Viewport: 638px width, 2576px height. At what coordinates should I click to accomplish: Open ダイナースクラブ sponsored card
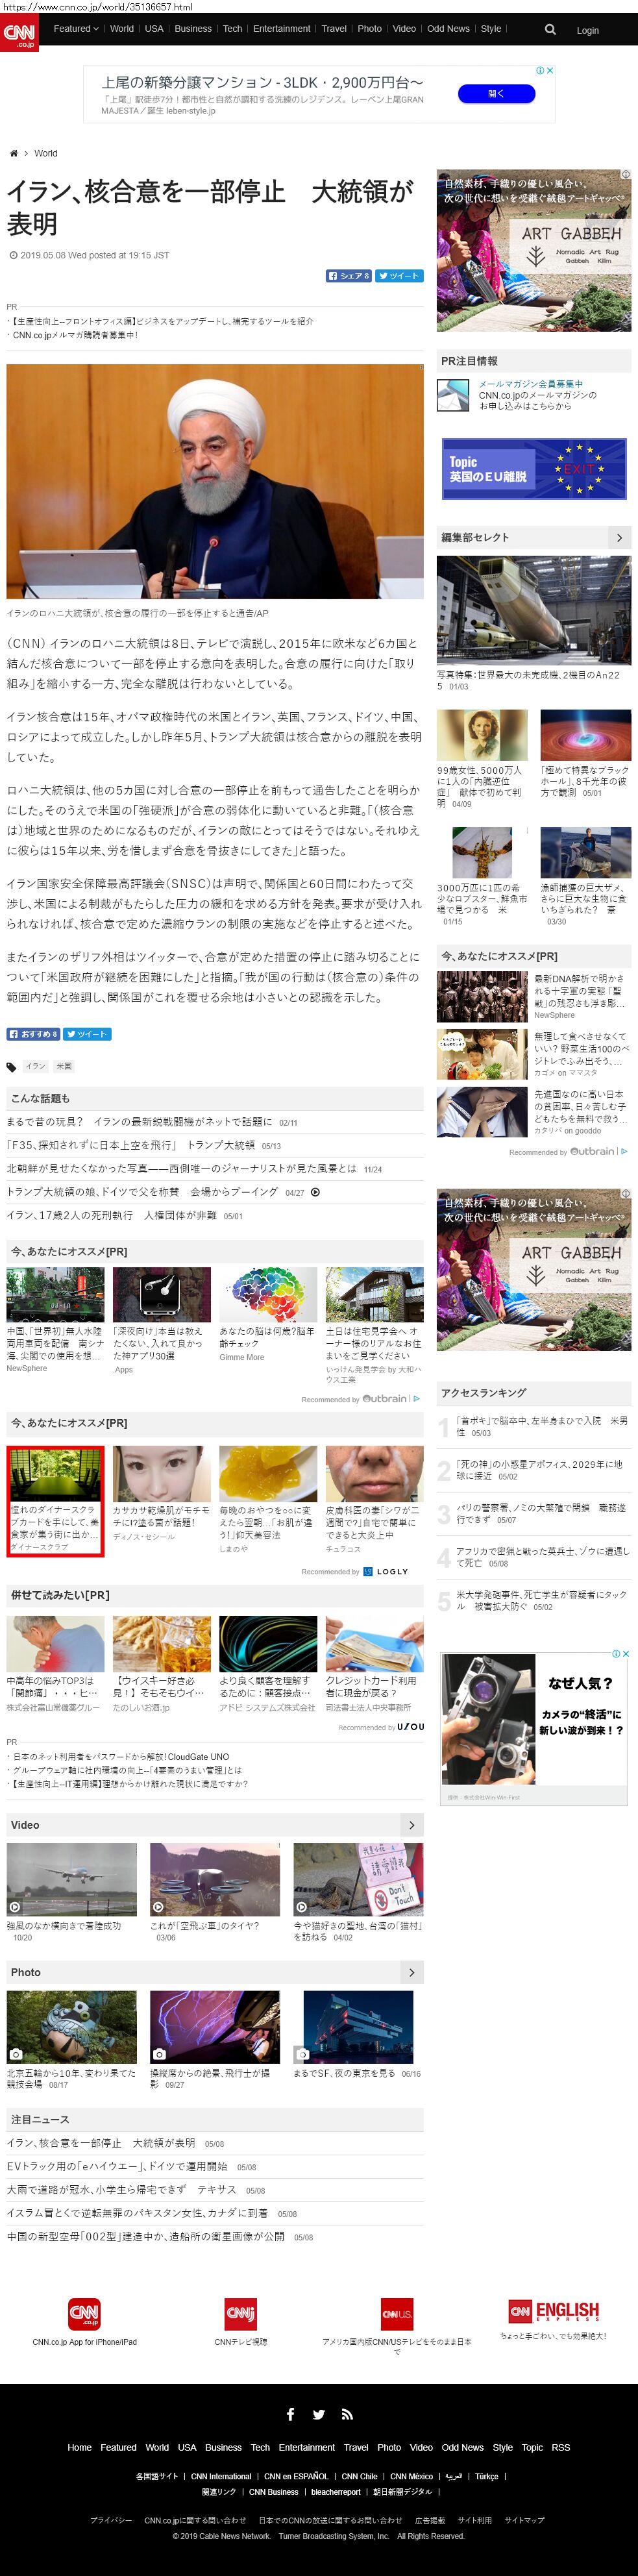click(x=55, y=1501)
